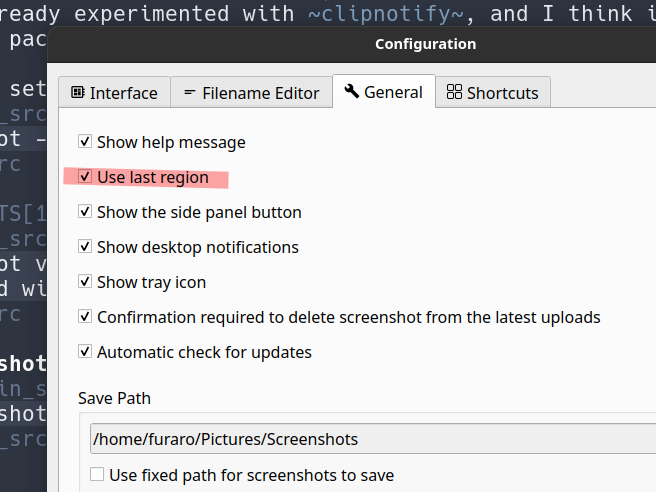The image size is (656, 492).
Task: Uncheck Show the side panel button
Action: coord(85,212)
